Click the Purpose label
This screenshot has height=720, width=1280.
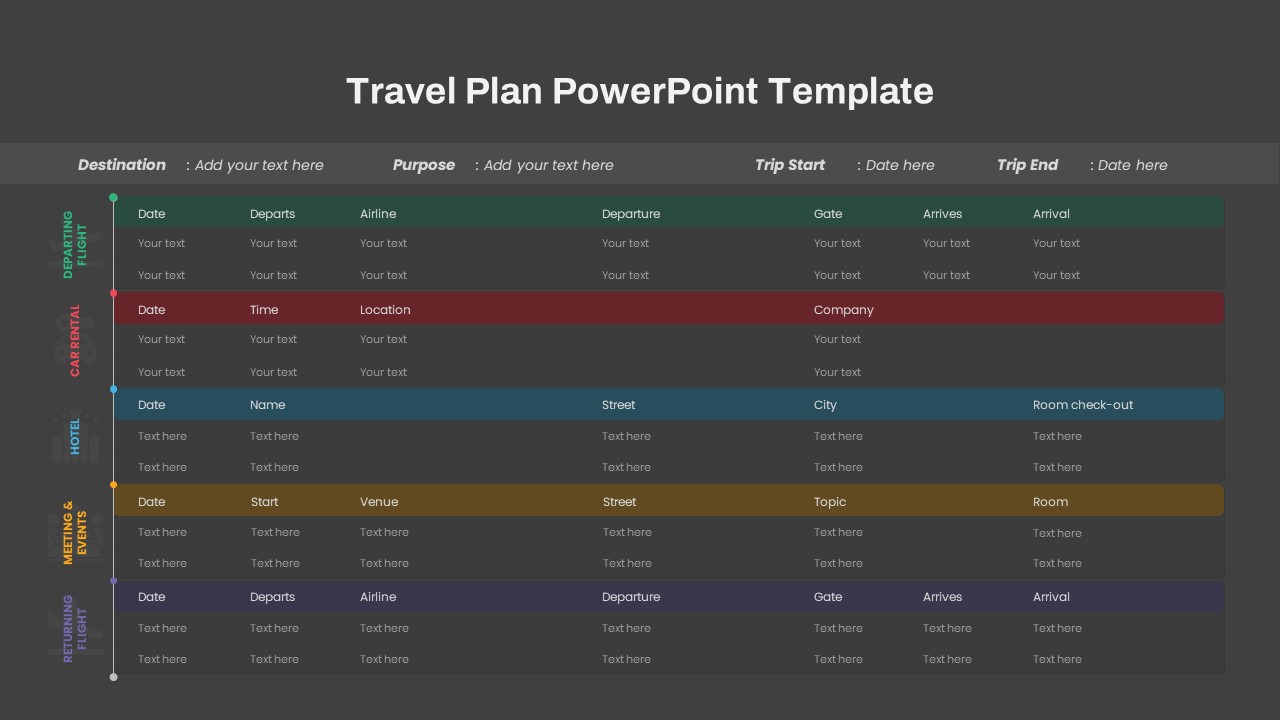click(x=424, y=165)
